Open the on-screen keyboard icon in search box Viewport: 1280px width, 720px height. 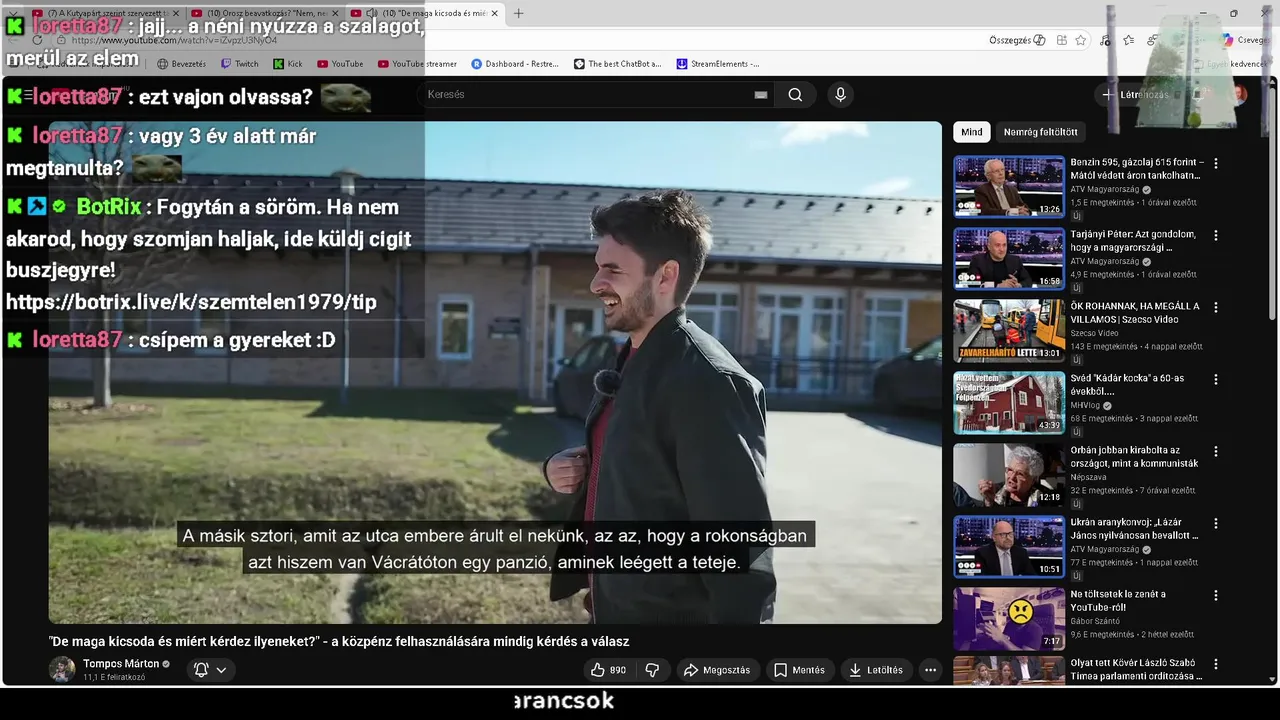click(761, 95)
